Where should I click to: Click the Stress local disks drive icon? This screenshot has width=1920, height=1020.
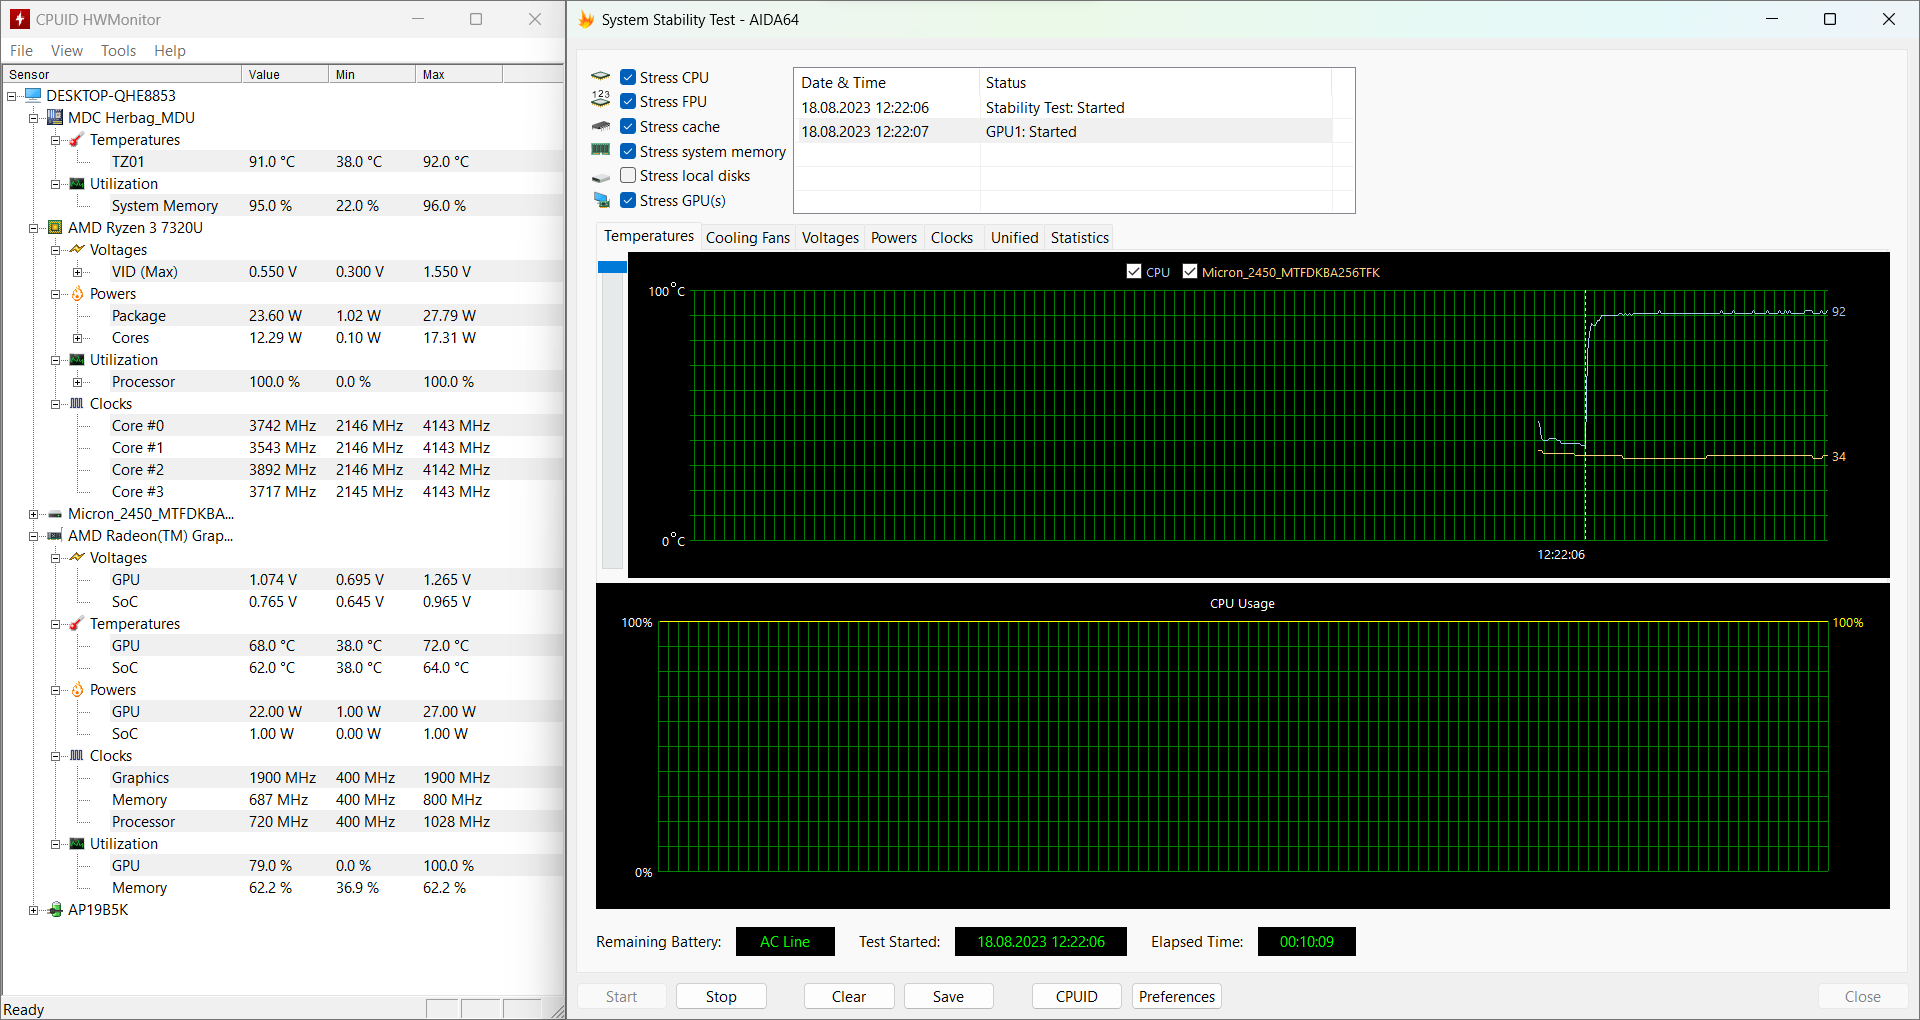click(601, 177)
